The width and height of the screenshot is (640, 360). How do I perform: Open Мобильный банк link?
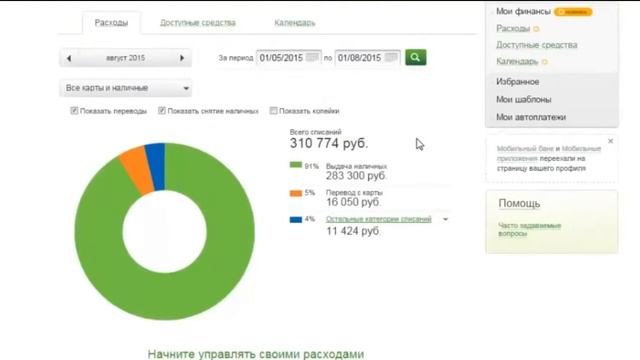click(x=525, y=149)
